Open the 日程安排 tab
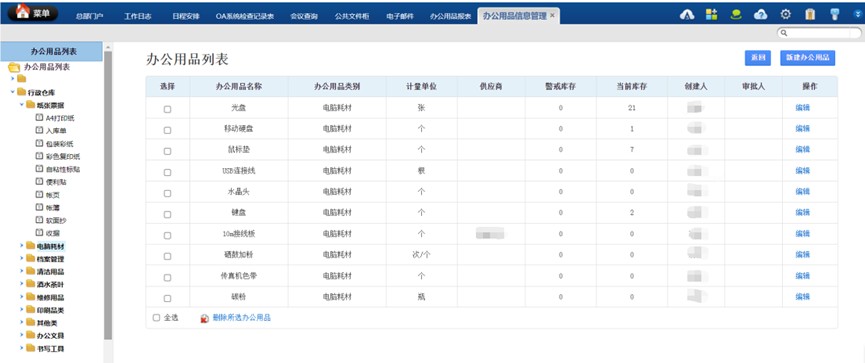This screenshot has height=363, width=865. [x=186, y=17]
